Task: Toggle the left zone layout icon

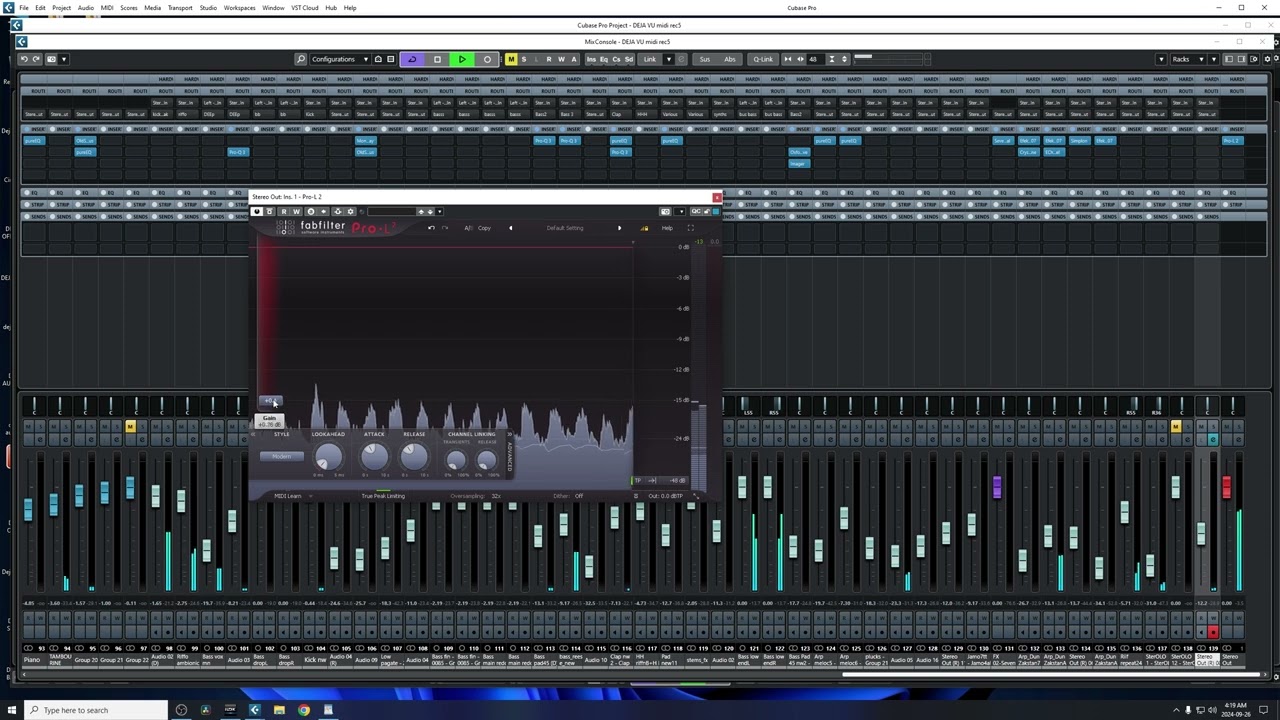Action: [1230, 59]
